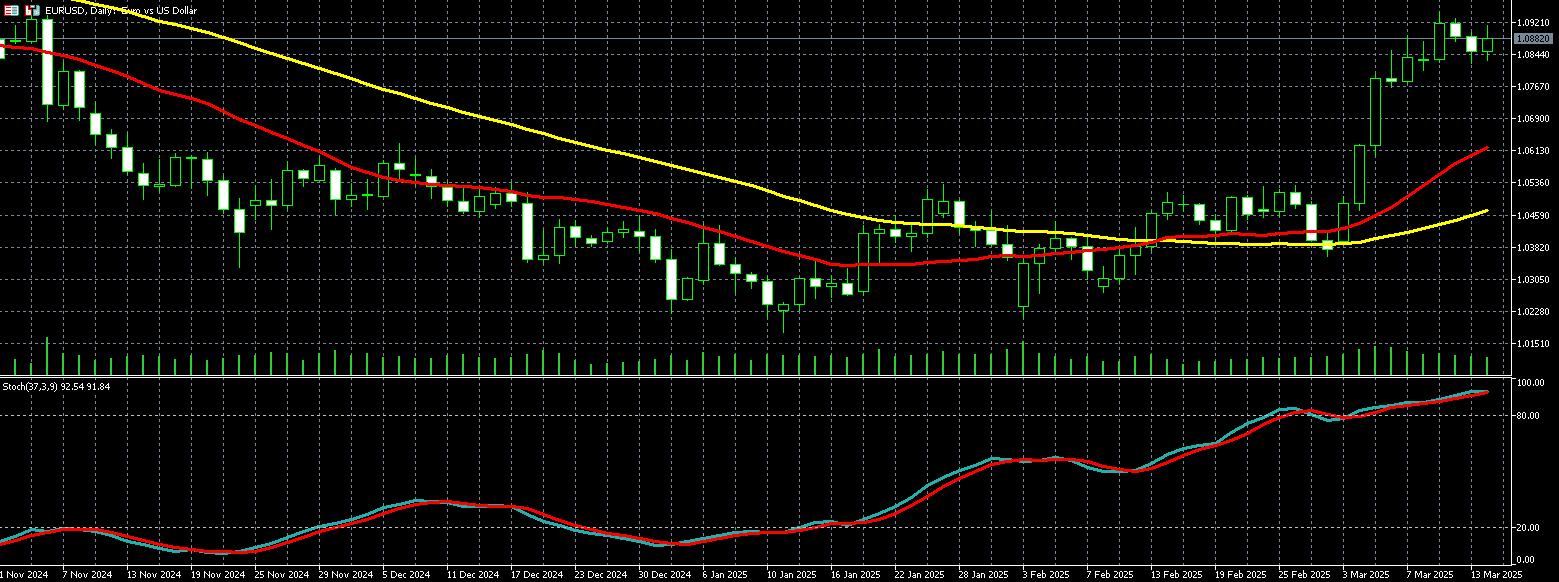
Task: Click the 1.04590 price scale label
Action: [x=1534, y=215]
